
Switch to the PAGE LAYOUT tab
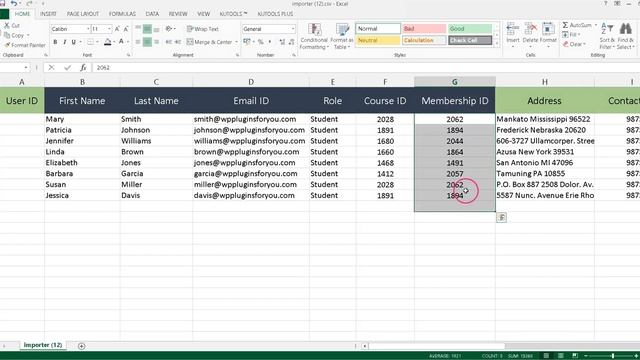point(83,14)
